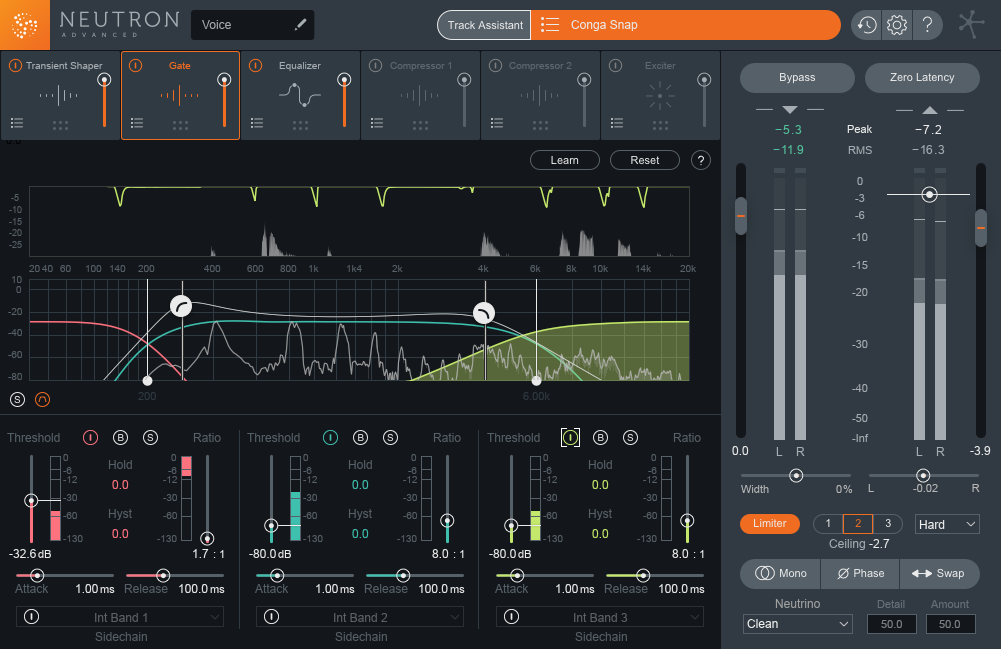The image size is (1001, 649).
Task: Click the Neutrino Detail value field
Action: click(891, 624)
